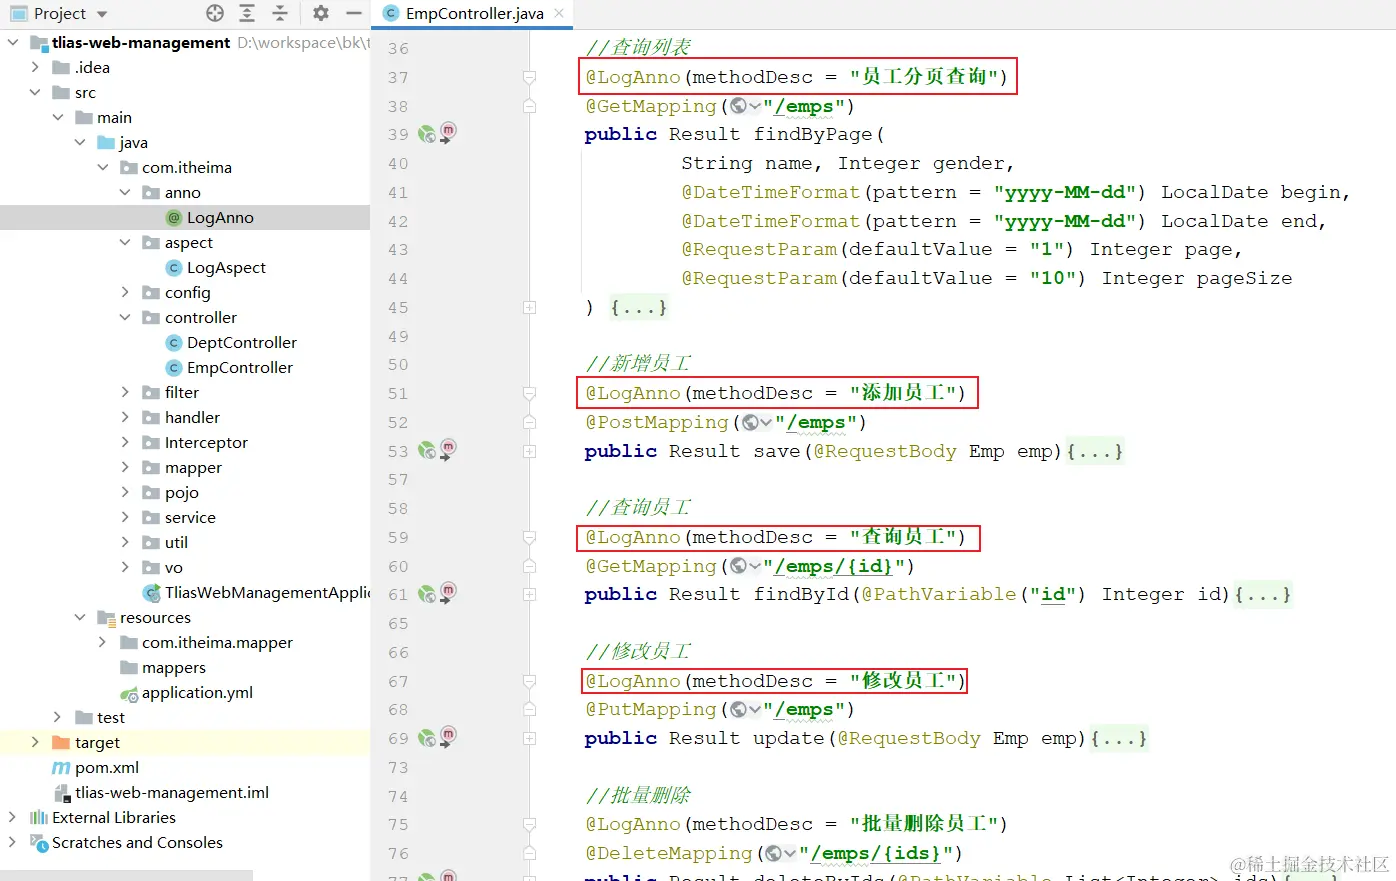Viewport: 1396px width, 881px height.
Task: Click the globe icon in GetMapping /emps/{id}
Action: click(739, 566)
